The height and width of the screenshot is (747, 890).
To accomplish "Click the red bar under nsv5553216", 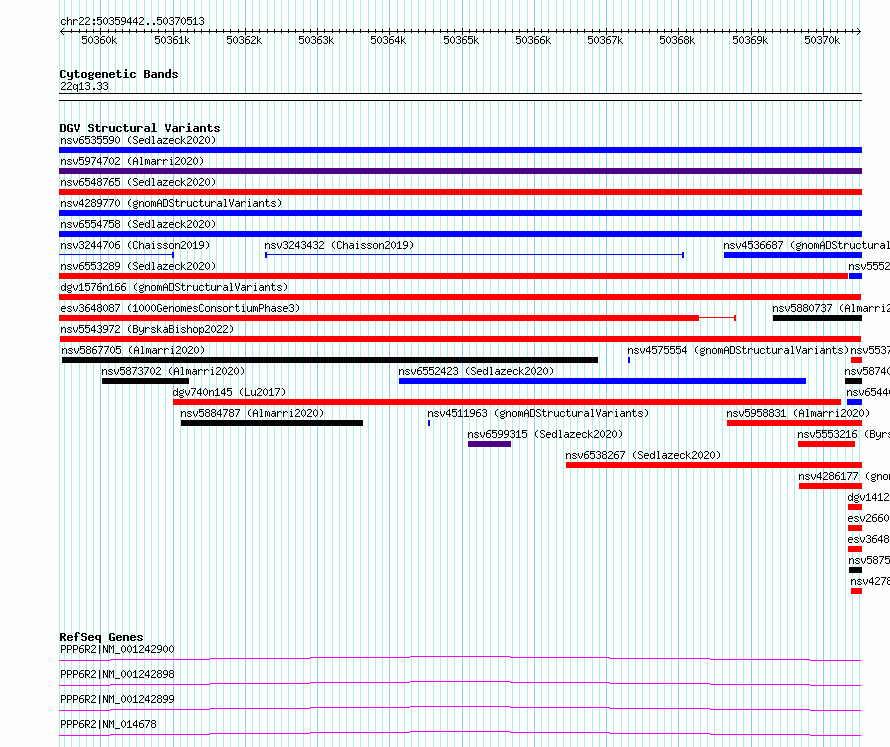I will (826, 444).
